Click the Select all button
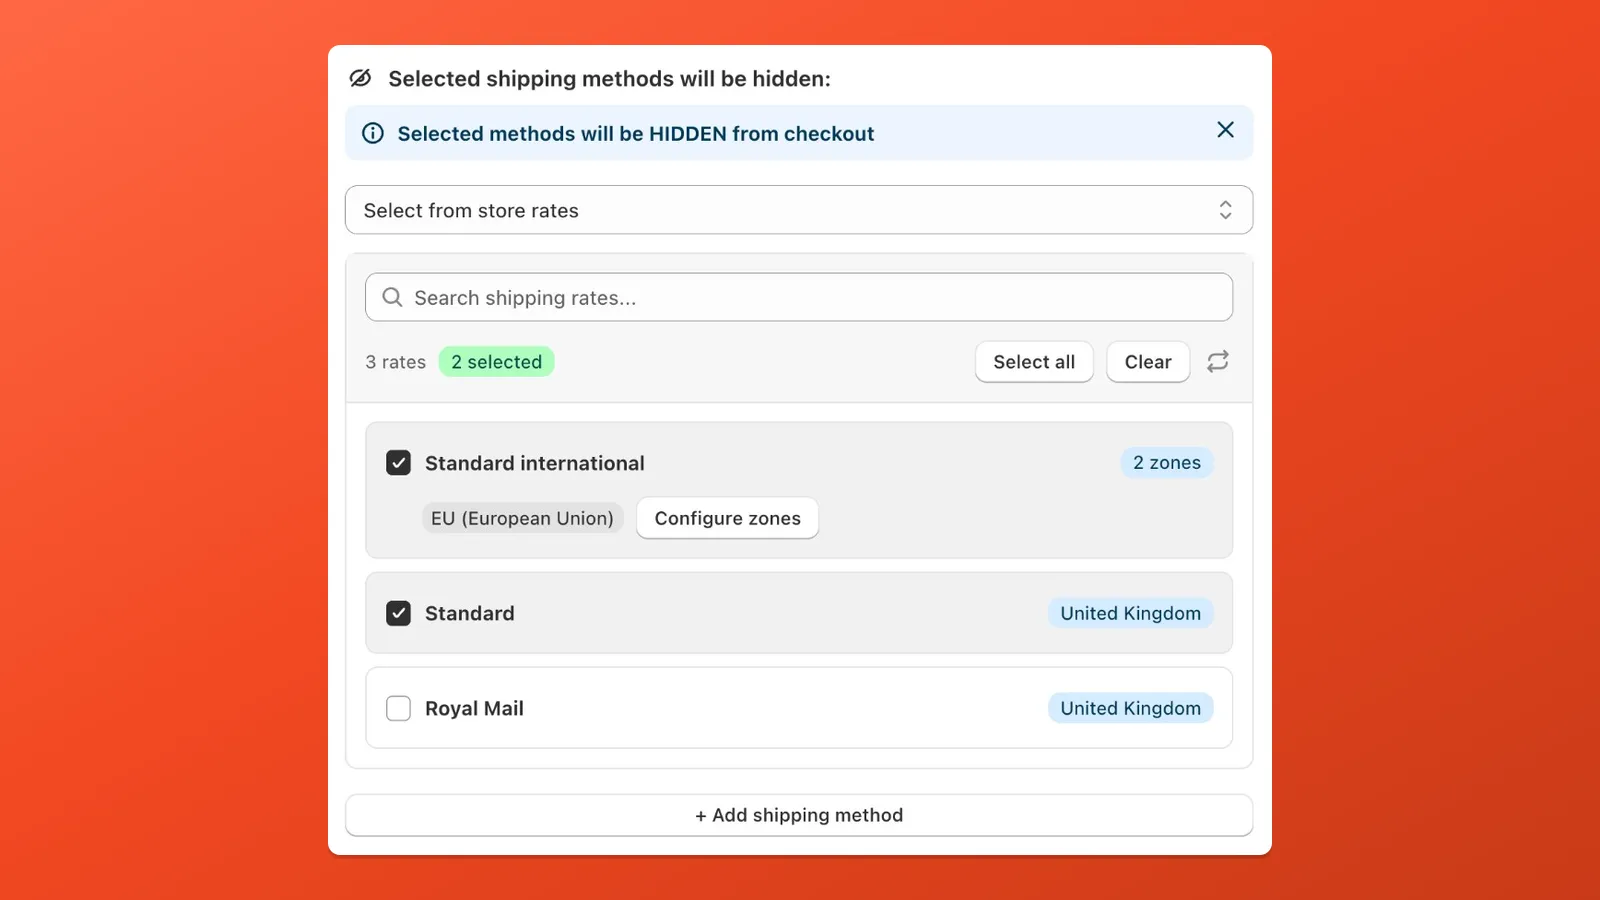 coord(1034,361)
